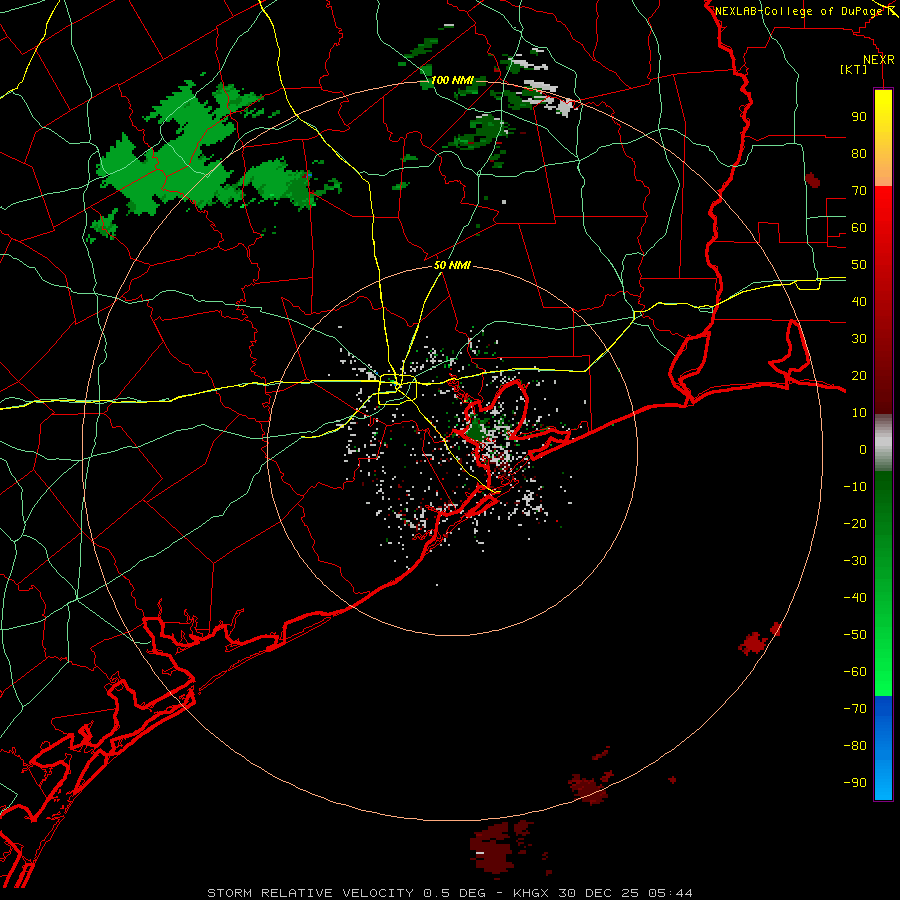Screen dimensions: 900x900
Task: Click the NEXR label above the scale
Action: pyautogui.click(x=878, y=60)
